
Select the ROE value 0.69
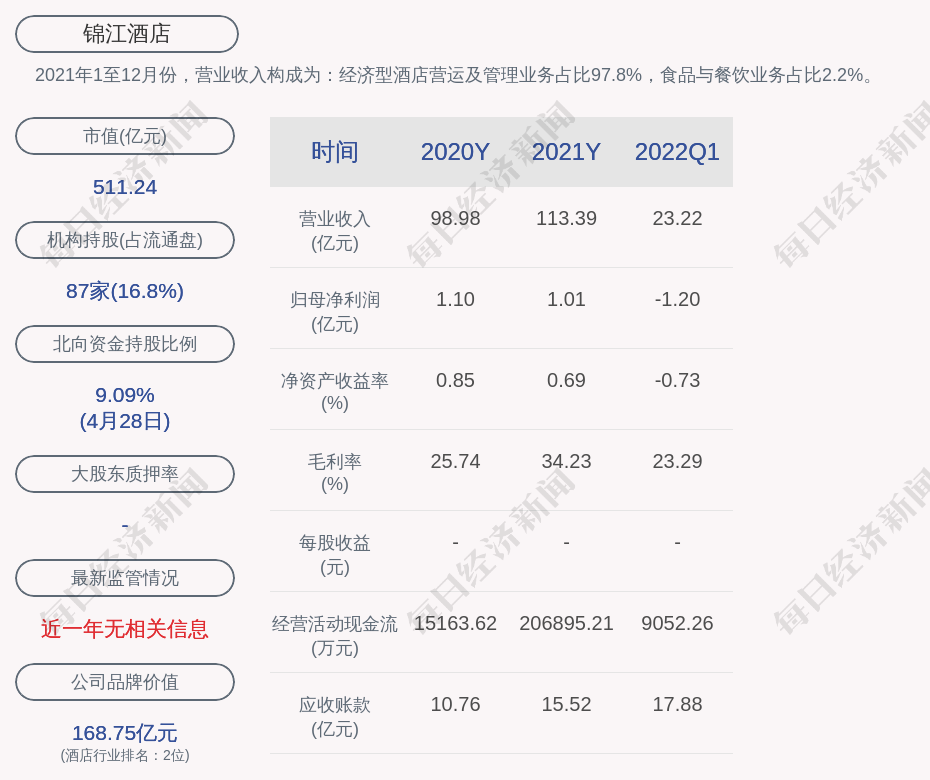[x=566, y=380]
